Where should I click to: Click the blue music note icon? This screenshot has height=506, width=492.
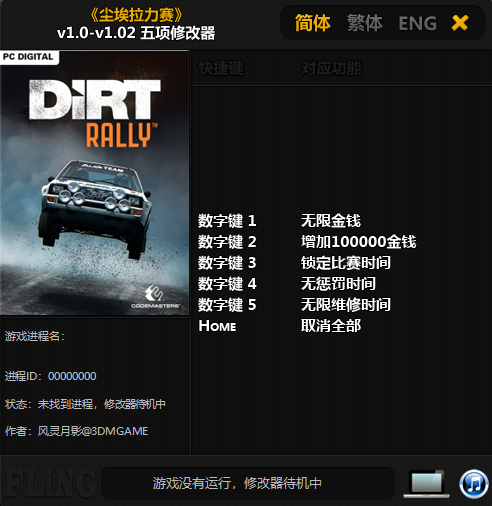coord(474,484)
